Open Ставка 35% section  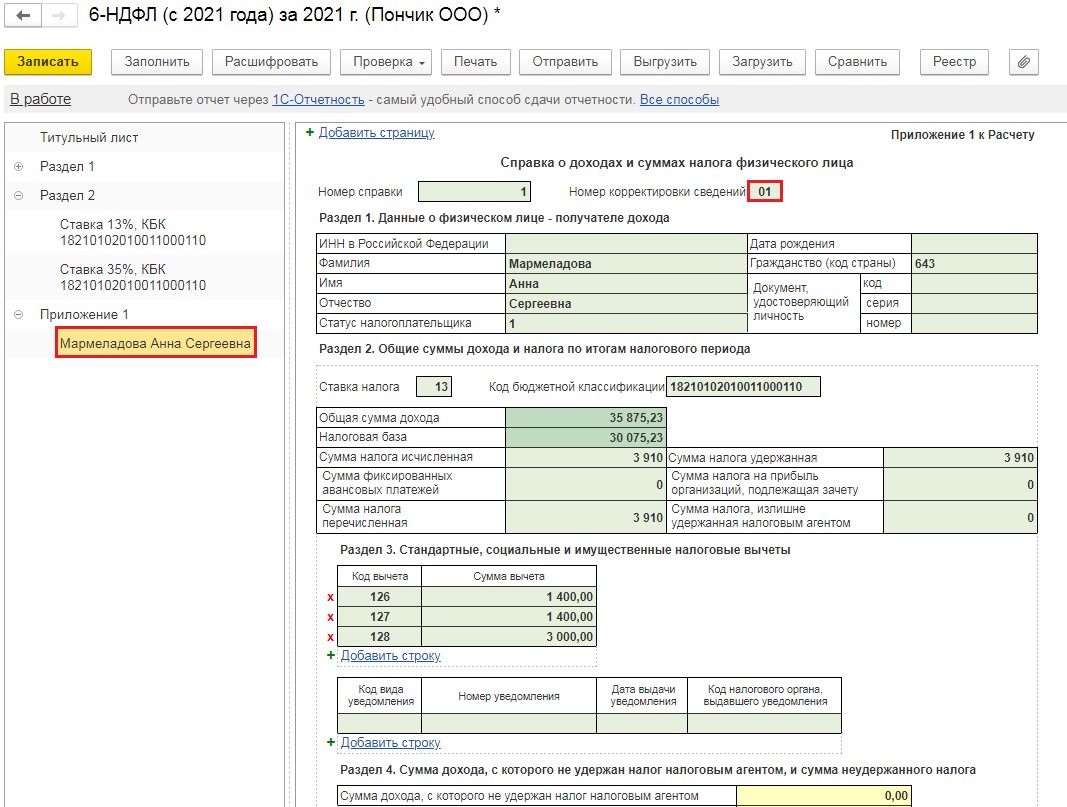133,278
